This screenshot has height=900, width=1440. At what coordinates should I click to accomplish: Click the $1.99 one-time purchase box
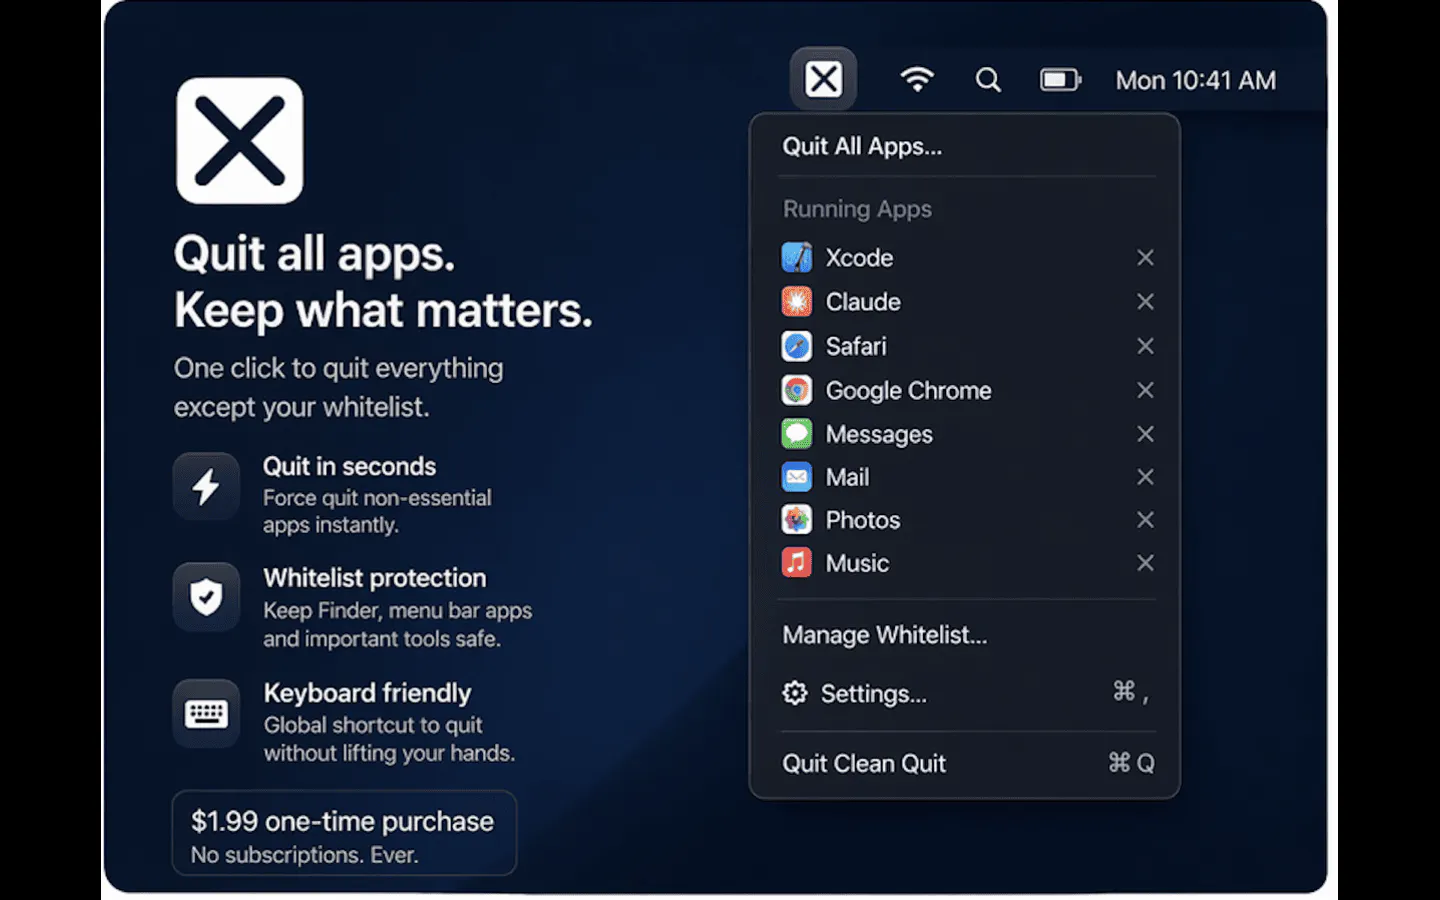point(344,834)
